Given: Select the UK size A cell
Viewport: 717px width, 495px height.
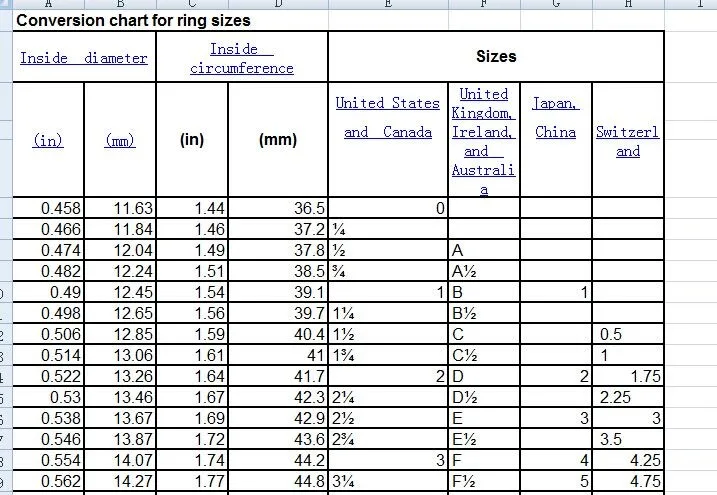Looking at the screenshot, I should point(484,250).
